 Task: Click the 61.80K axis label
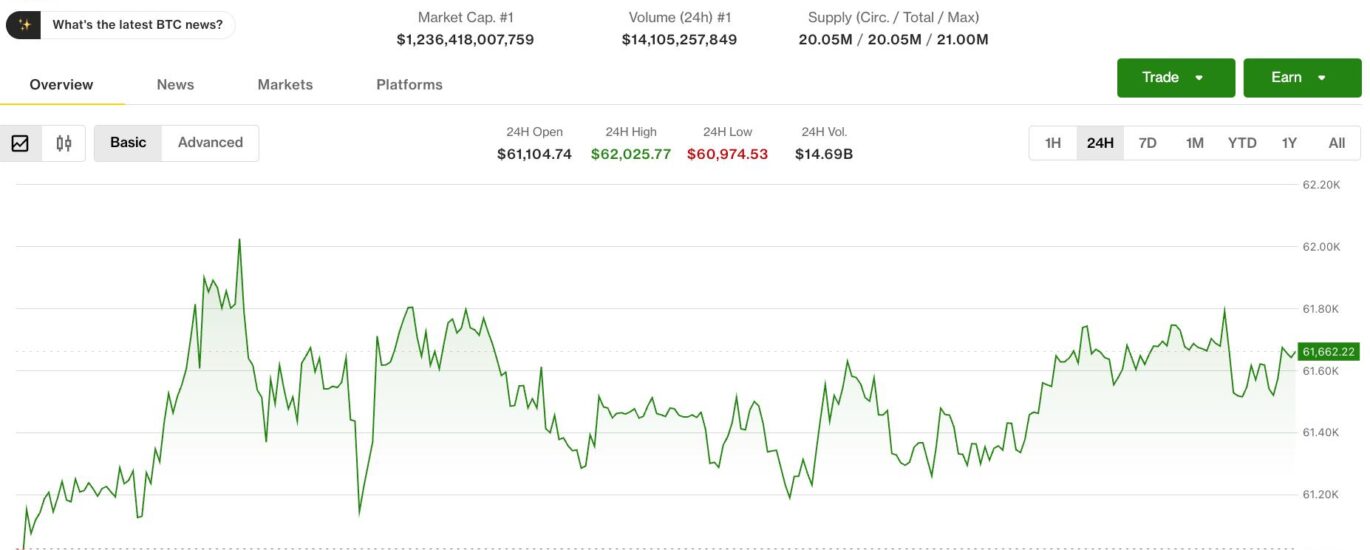[x=1320, y=309]
